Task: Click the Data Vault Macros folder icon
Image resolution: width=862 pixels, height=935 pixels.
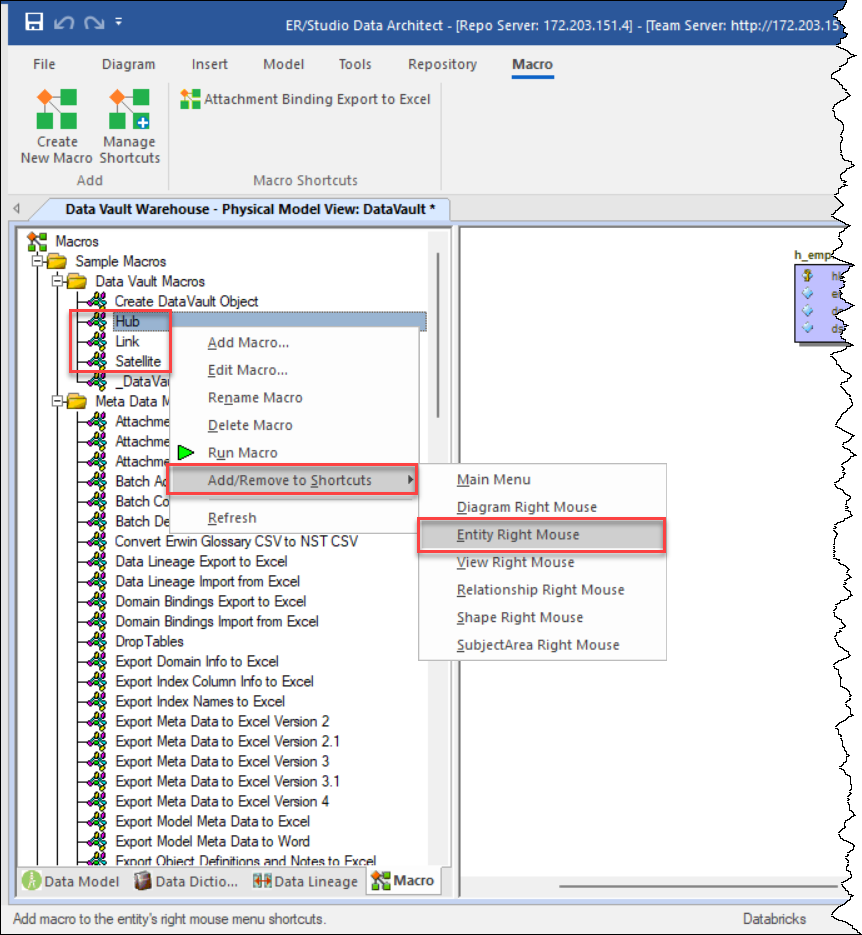Action: click(x=77, y=281)
